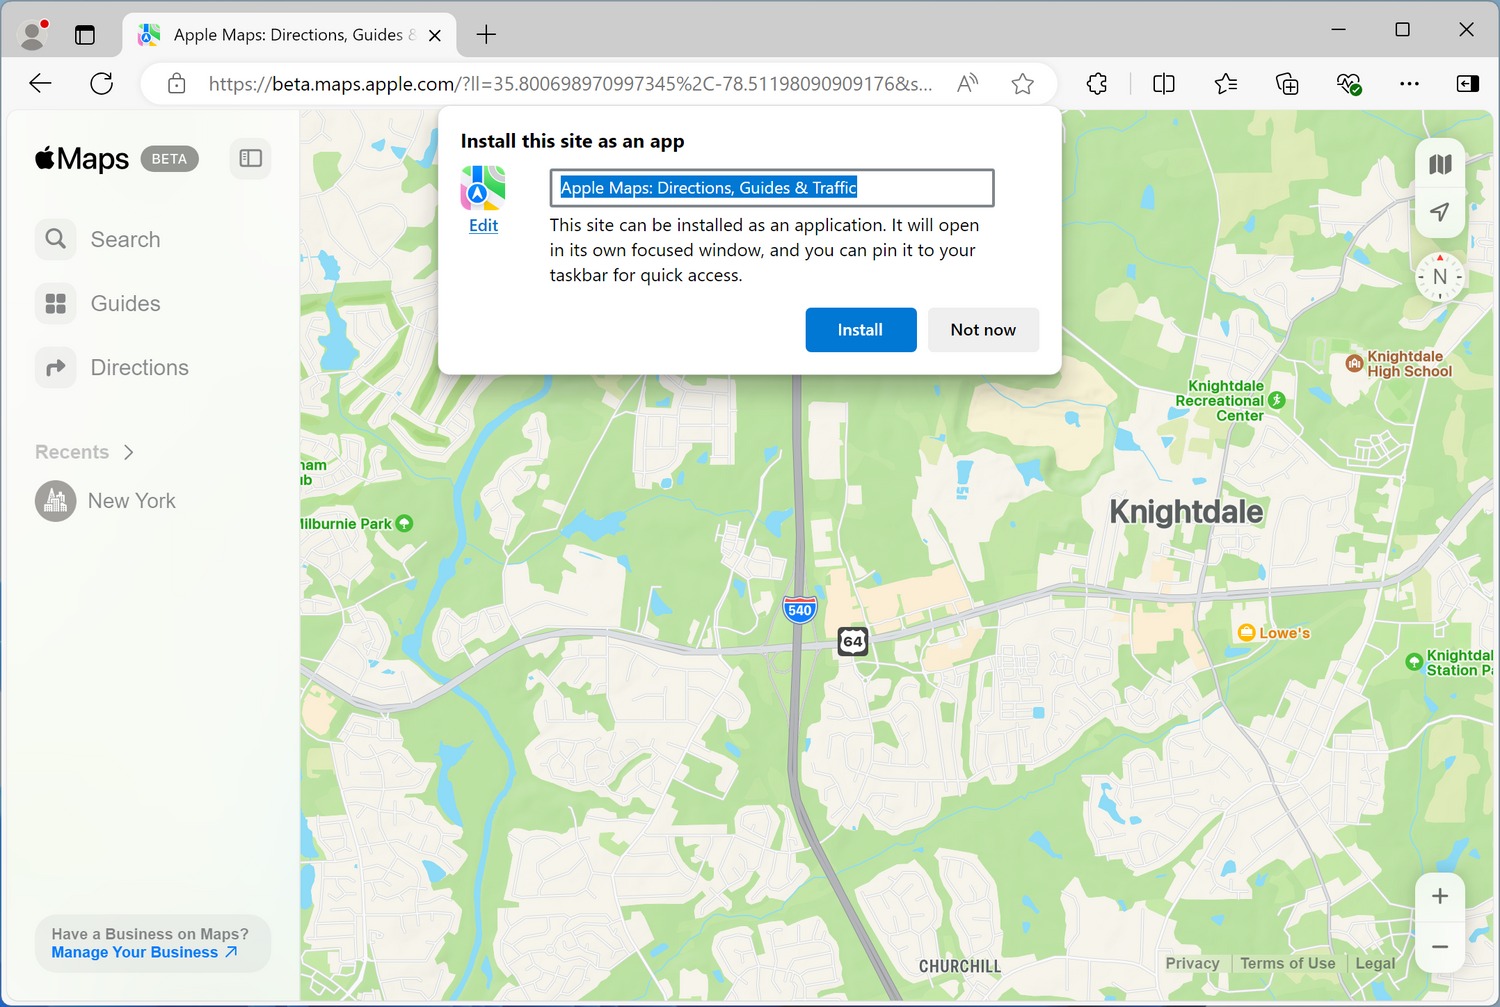The width and height of the screenshot is (1500, 1007).
Task: Close the Apple Maps browser tab
Action: click(x=435, y=35)
